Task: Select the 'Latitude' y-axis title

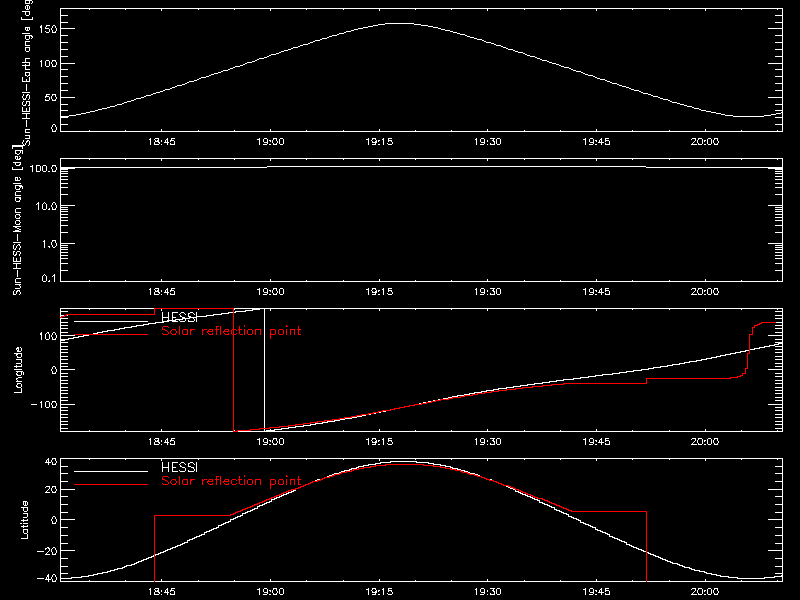Action: pos(24,520)
